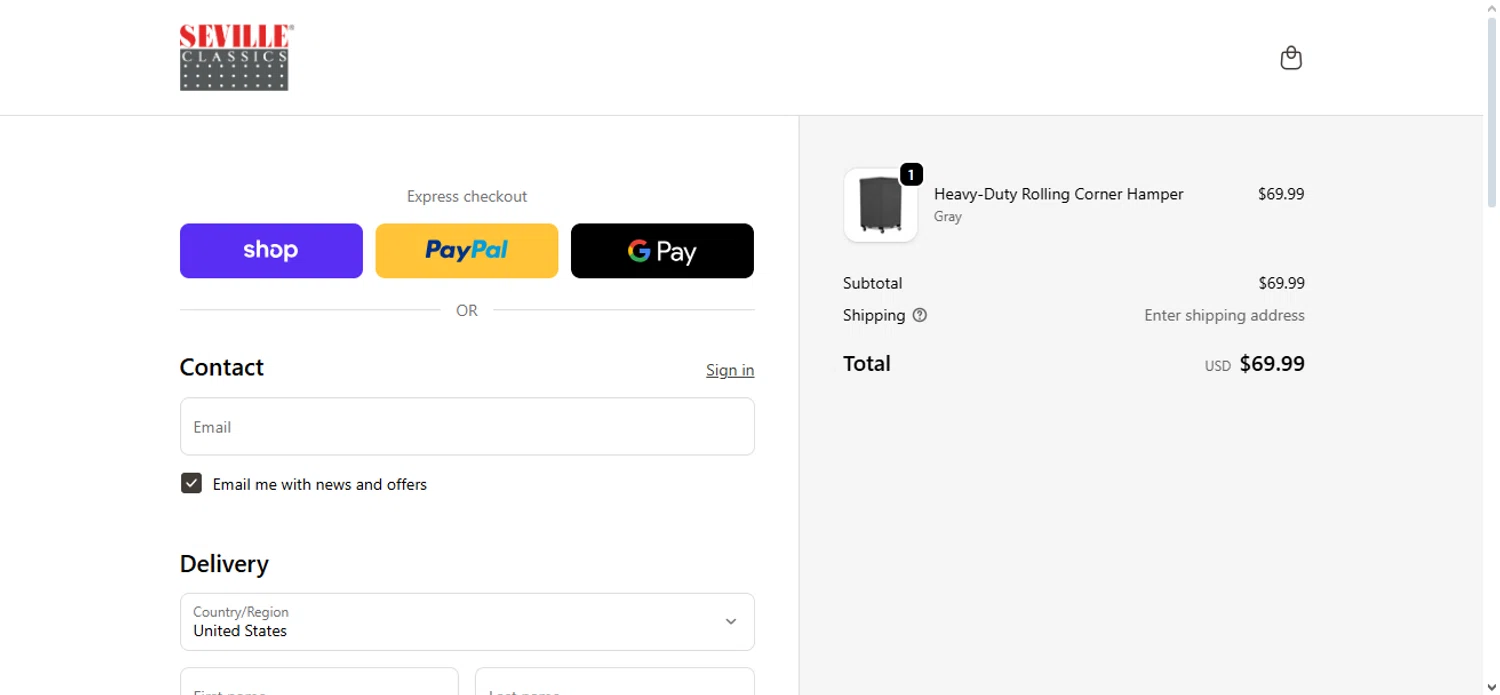This screenshot has height=695, width=1500.
Task: Click the Heavy-Duty Rolling Corner Hamper product name
Action: (1058, 194)
